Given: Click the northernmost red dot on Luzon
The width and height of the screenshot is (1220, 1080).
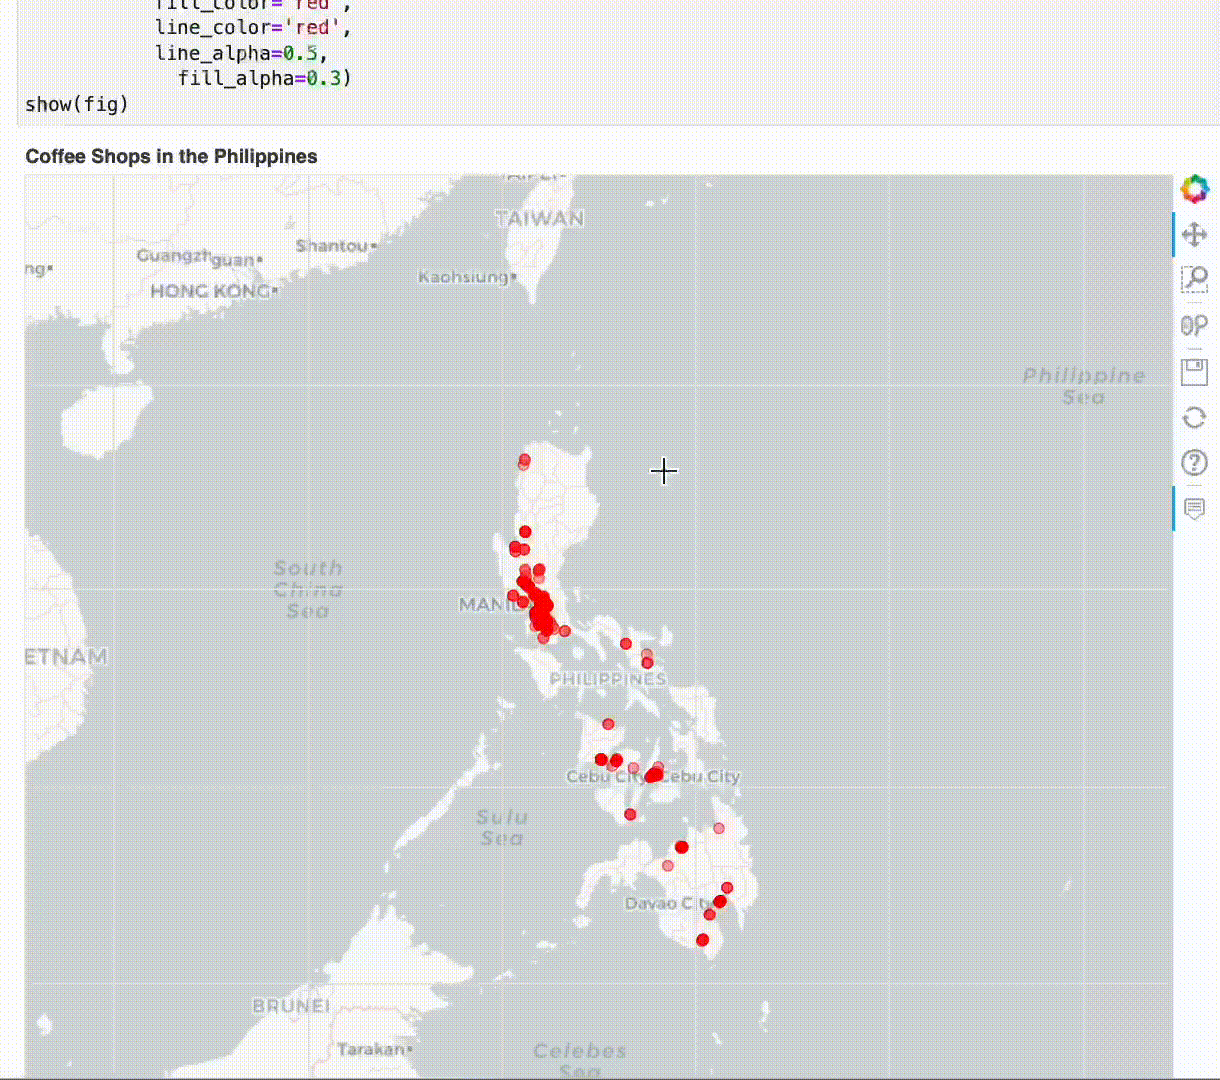Looking at the screenshot, I should (x=524, y=460).
